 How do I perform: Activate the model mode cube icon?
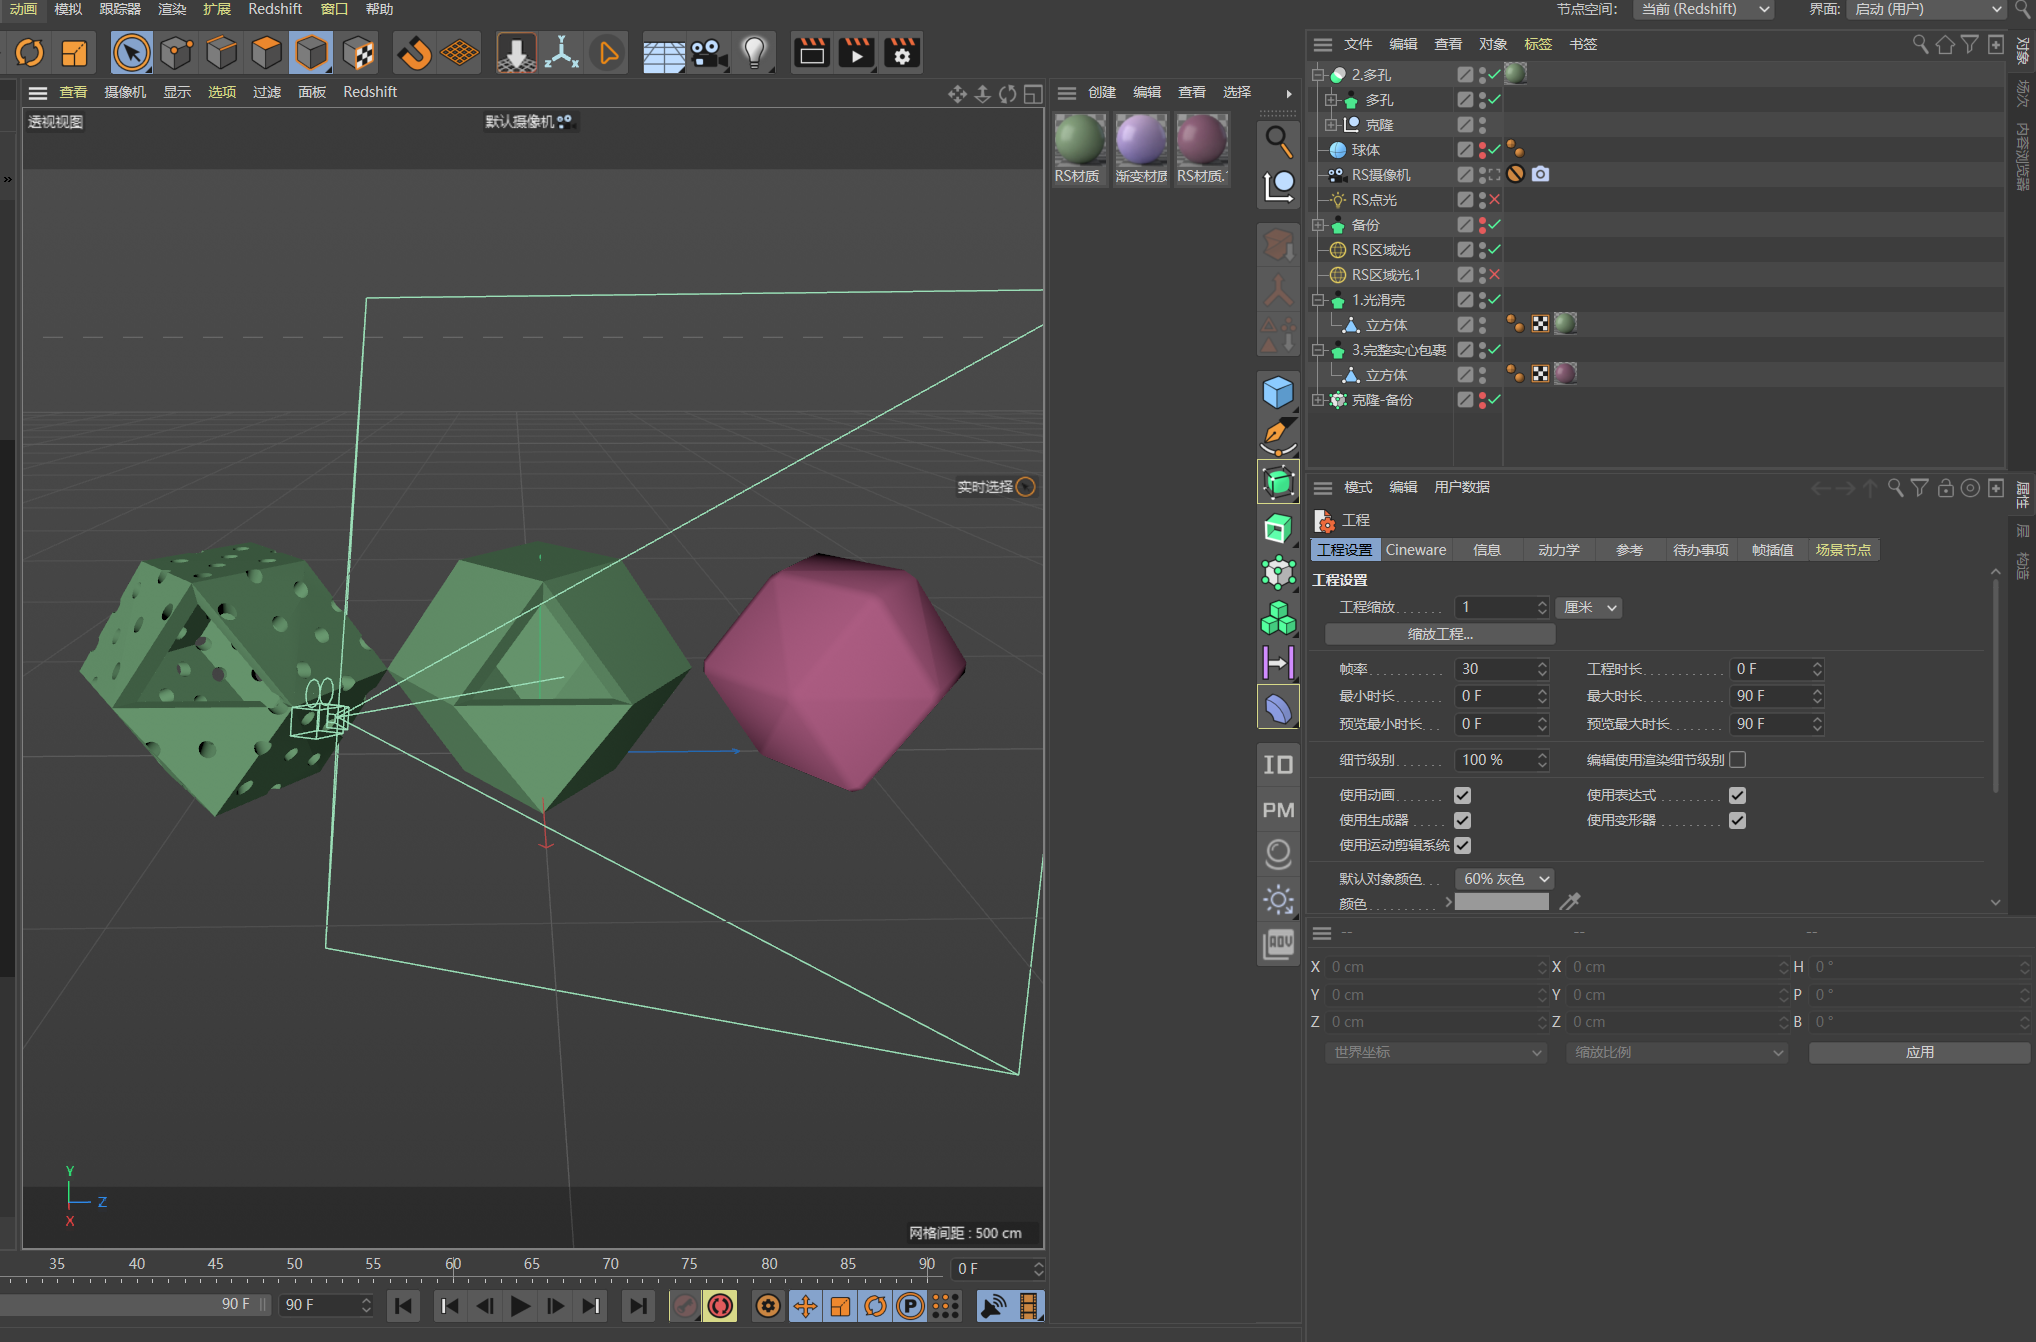(311, 53)
